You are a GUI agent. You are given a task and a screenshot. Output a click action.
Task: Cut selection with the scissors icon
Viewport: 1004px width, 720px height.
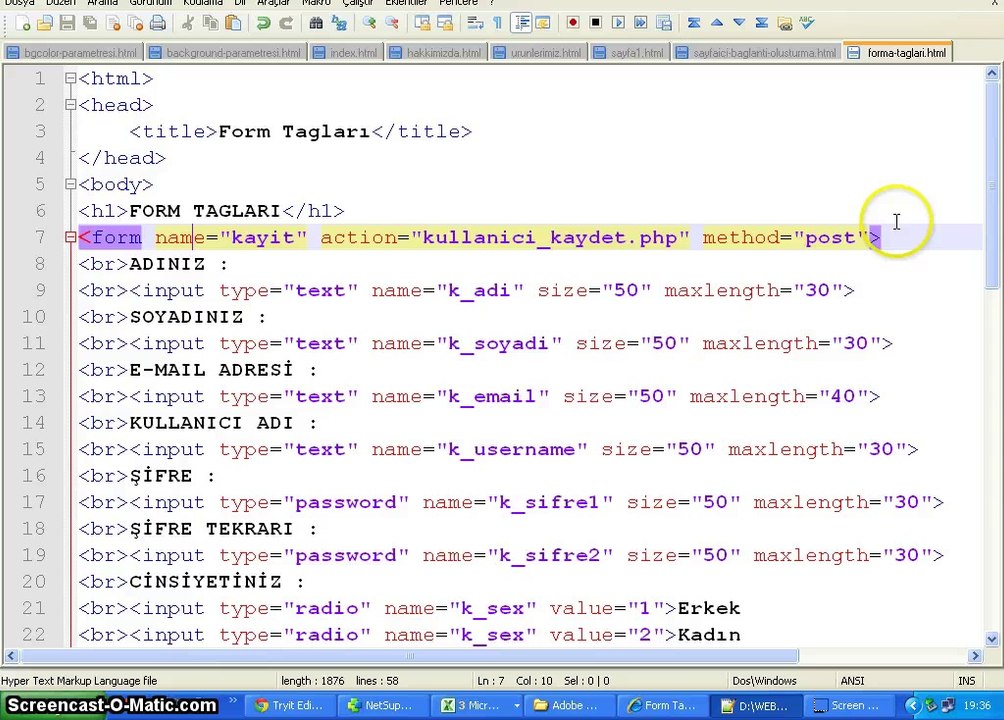click(188, 24)
